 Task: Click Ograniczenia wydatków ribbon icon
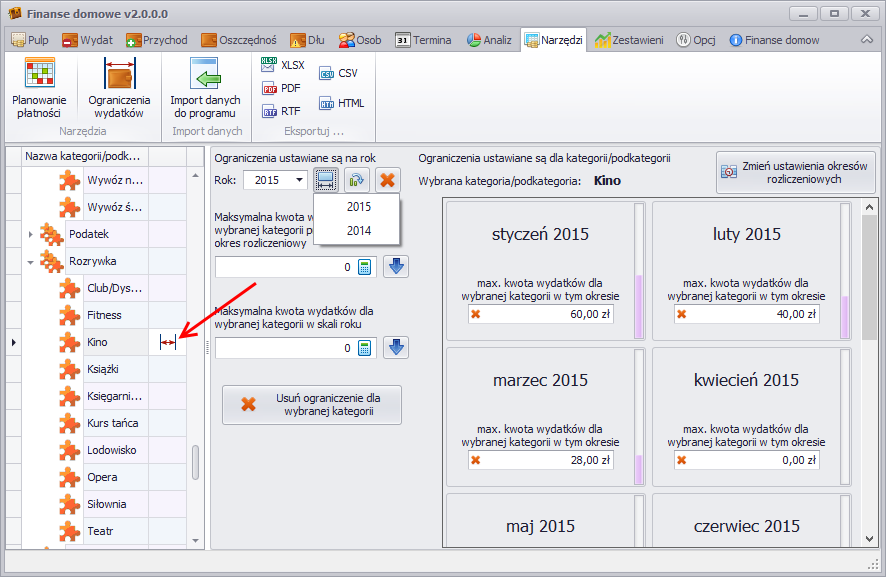[119, 88]
